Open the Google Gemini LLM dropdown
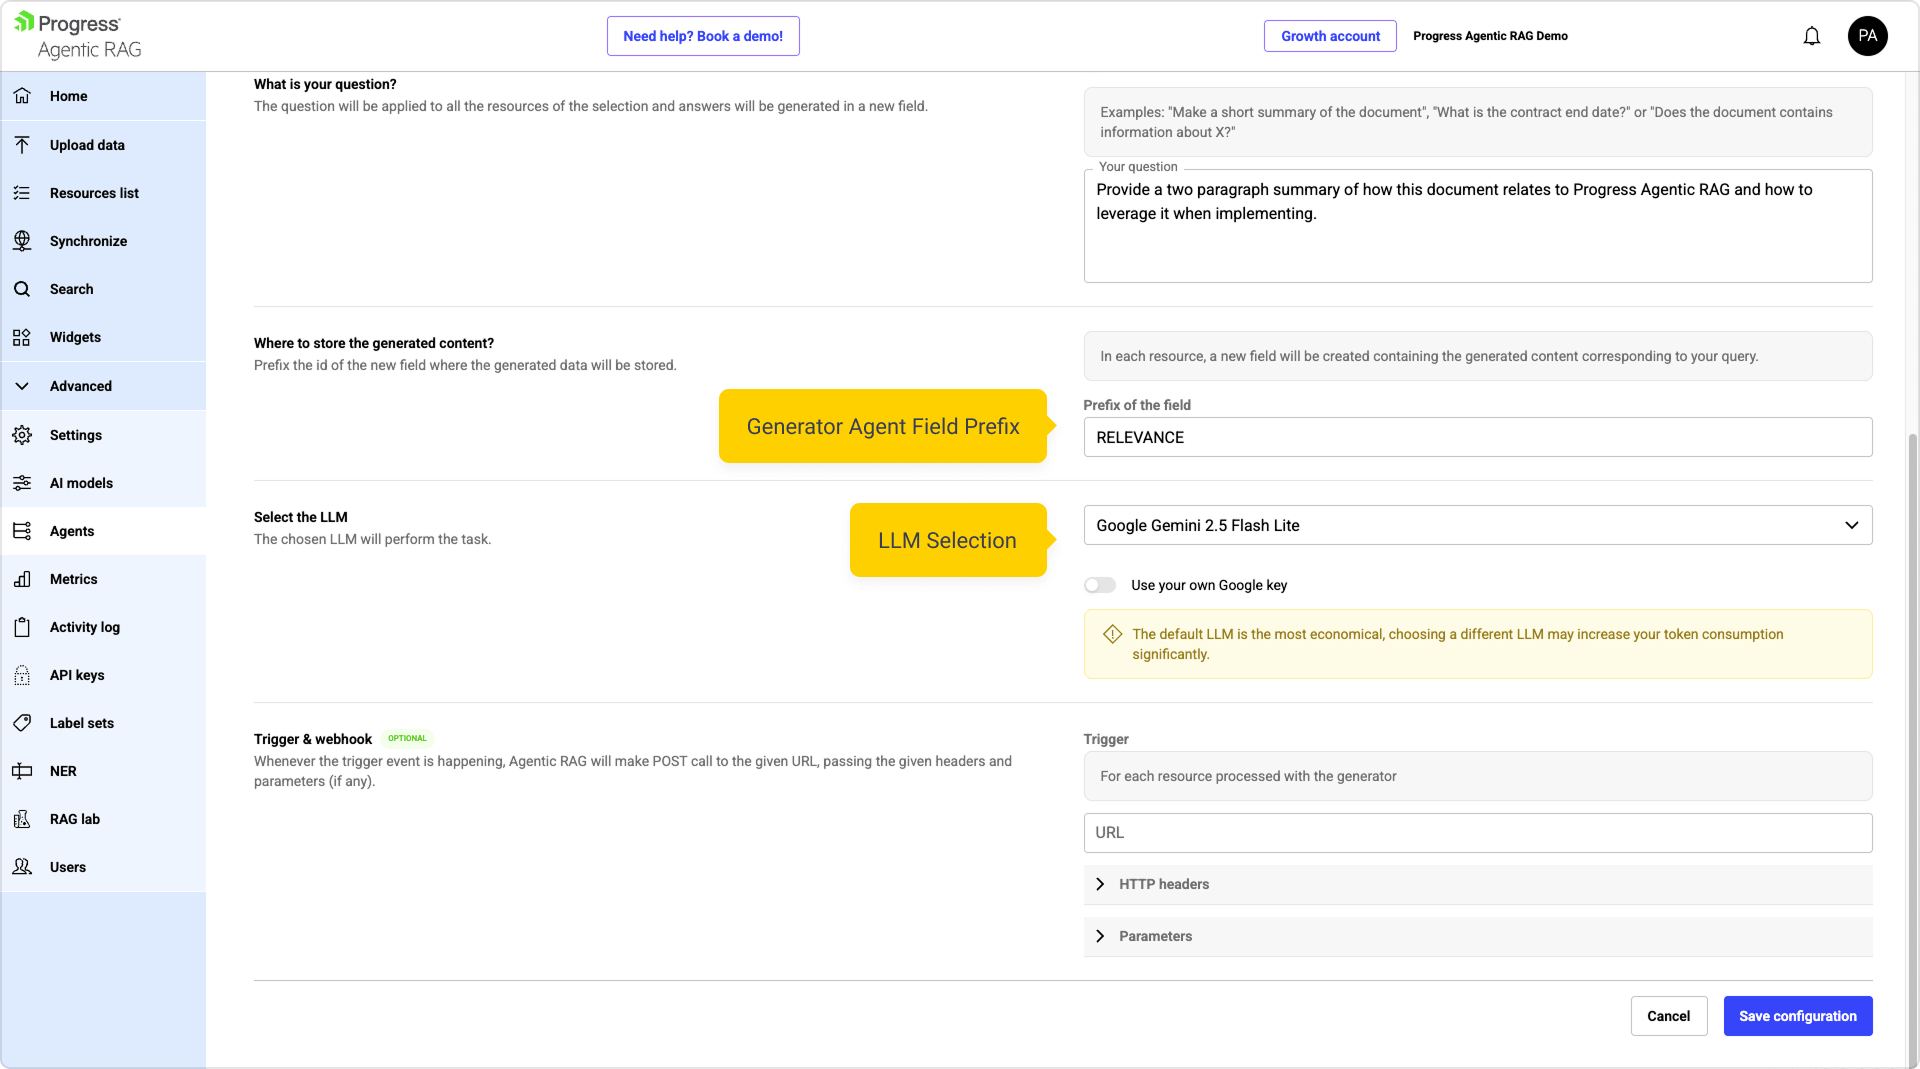The width and height of the screenshot is (1920, 1069). (x=1477, y=525)
